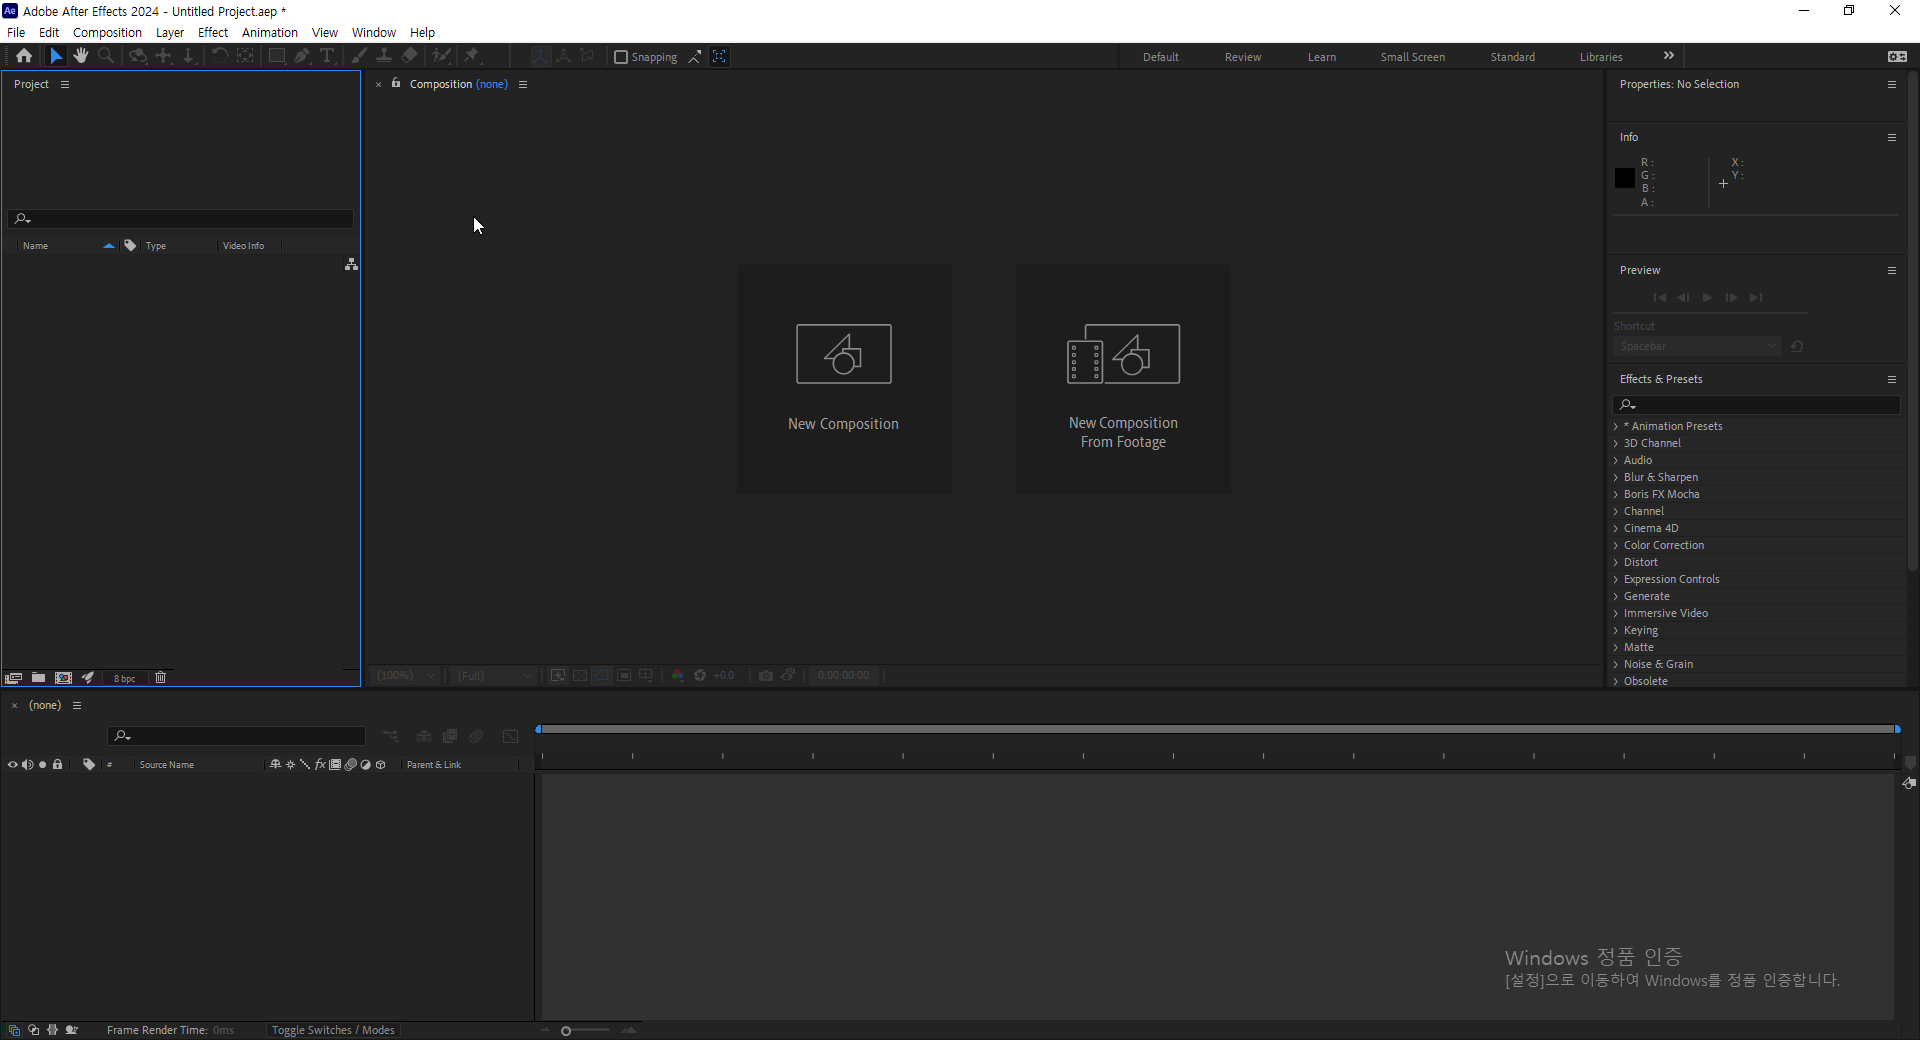The width and height of the screenshot is (1920, 1040).
Task: Click the timeline zoom slider handle
Action: (566, 1031)
